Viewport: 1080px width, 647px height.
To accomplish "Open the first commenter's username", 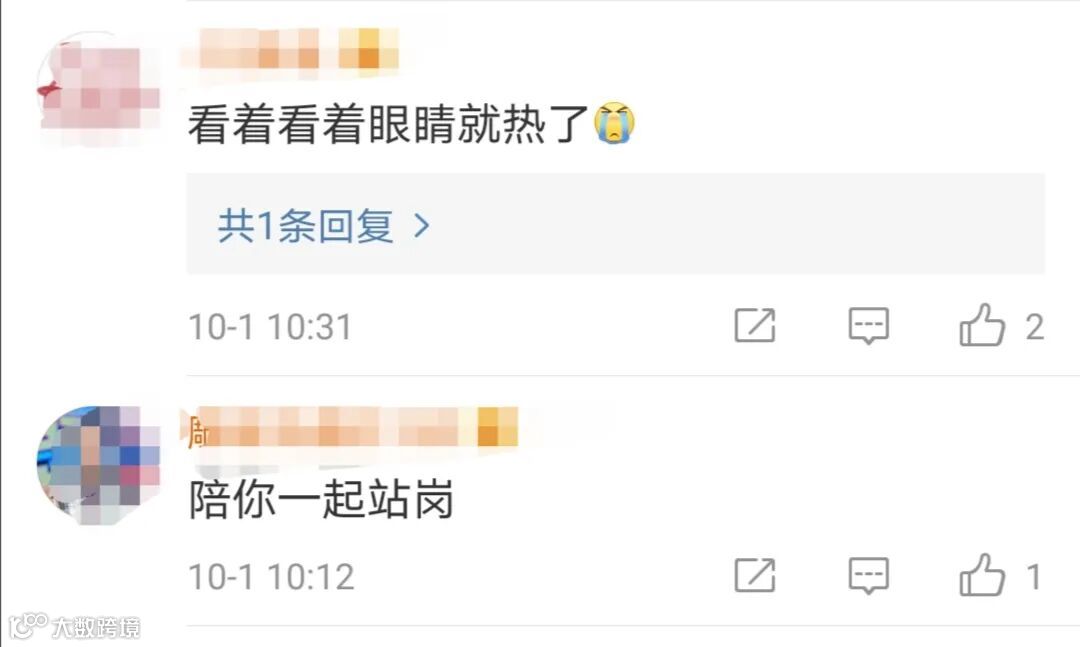I will click(290, 48).
